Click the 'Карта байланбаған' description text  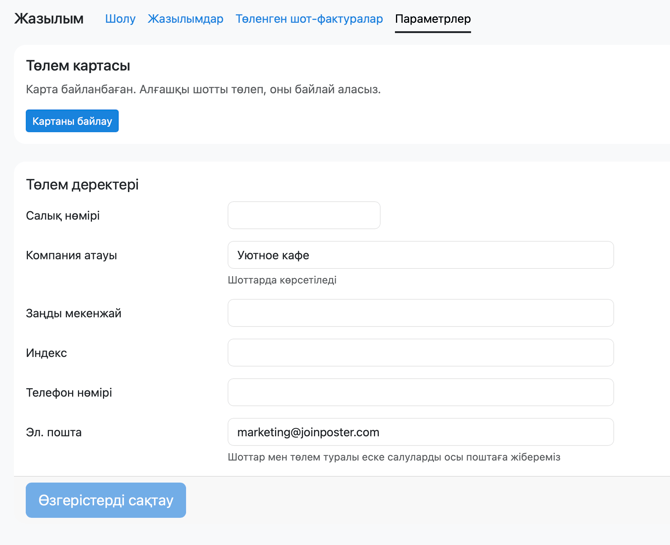[x=203, y=89]
